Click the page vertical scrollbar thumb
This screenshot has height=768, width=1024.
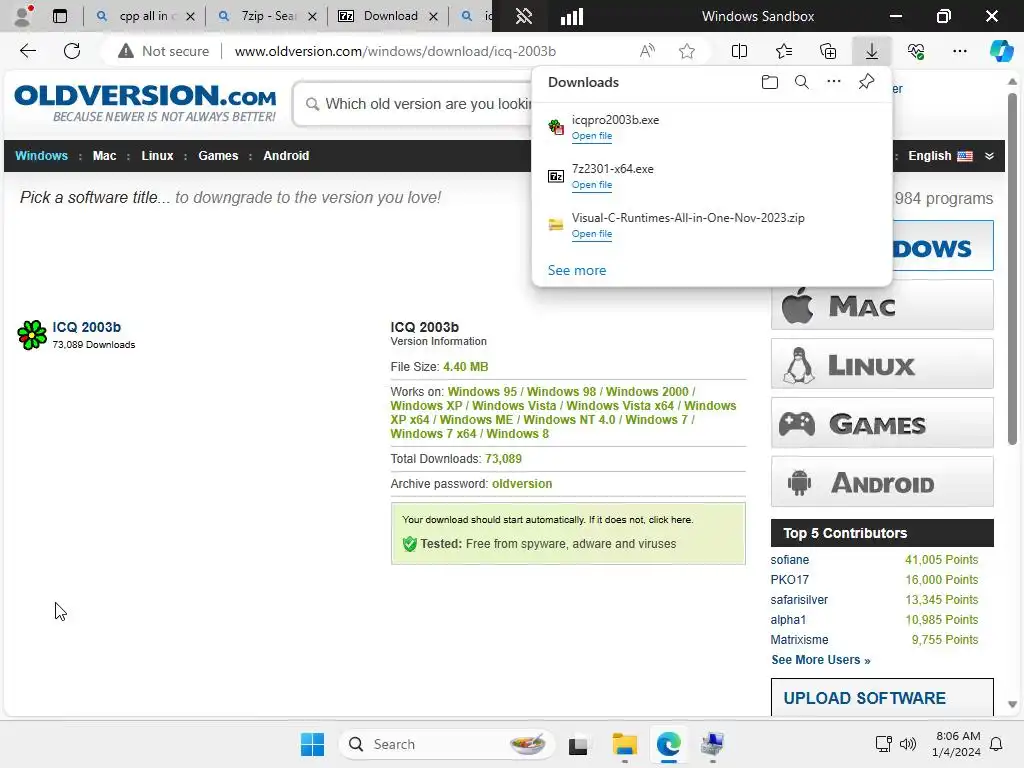pyautogui.click(x=1012, y=269)
